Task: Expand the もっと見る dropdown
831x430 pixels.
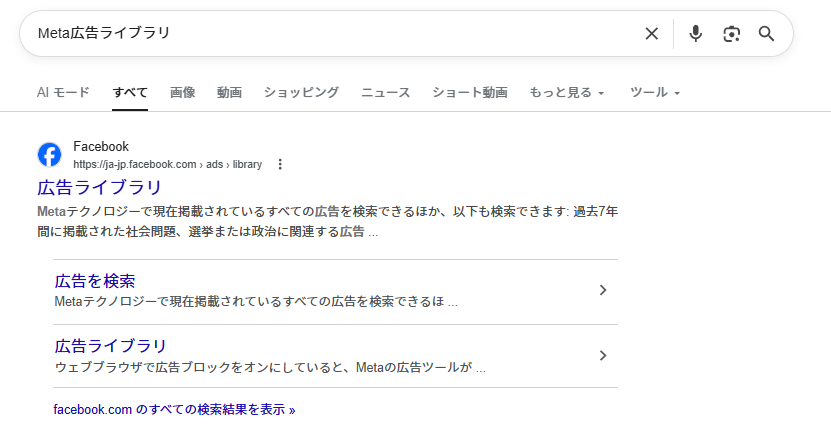Action: pyautogui.click(x=566, y=93)
